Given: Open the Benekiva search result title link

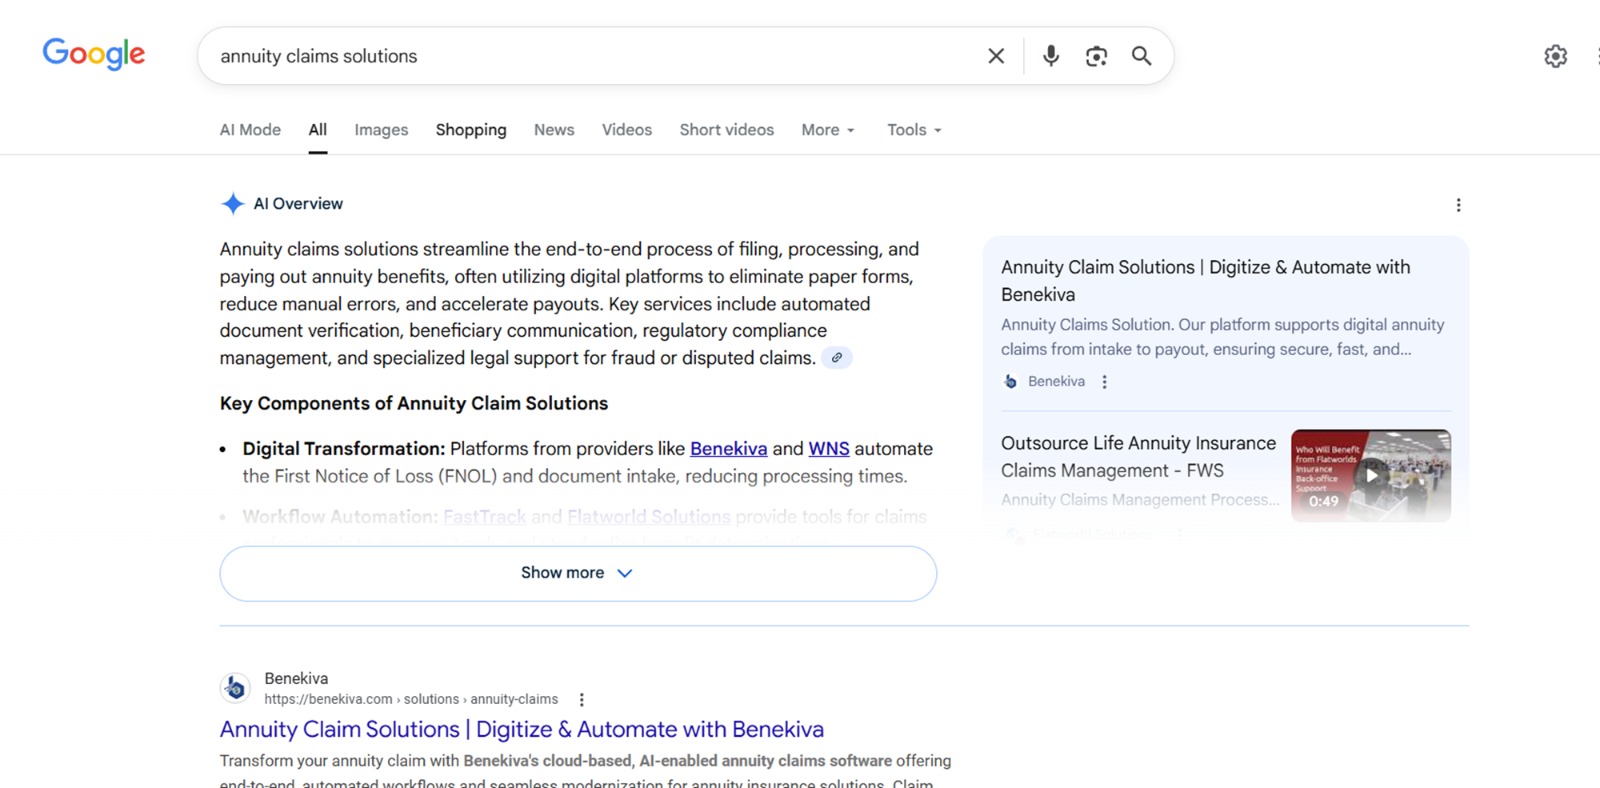Looking at the screenshot, I should click(522, 729).
